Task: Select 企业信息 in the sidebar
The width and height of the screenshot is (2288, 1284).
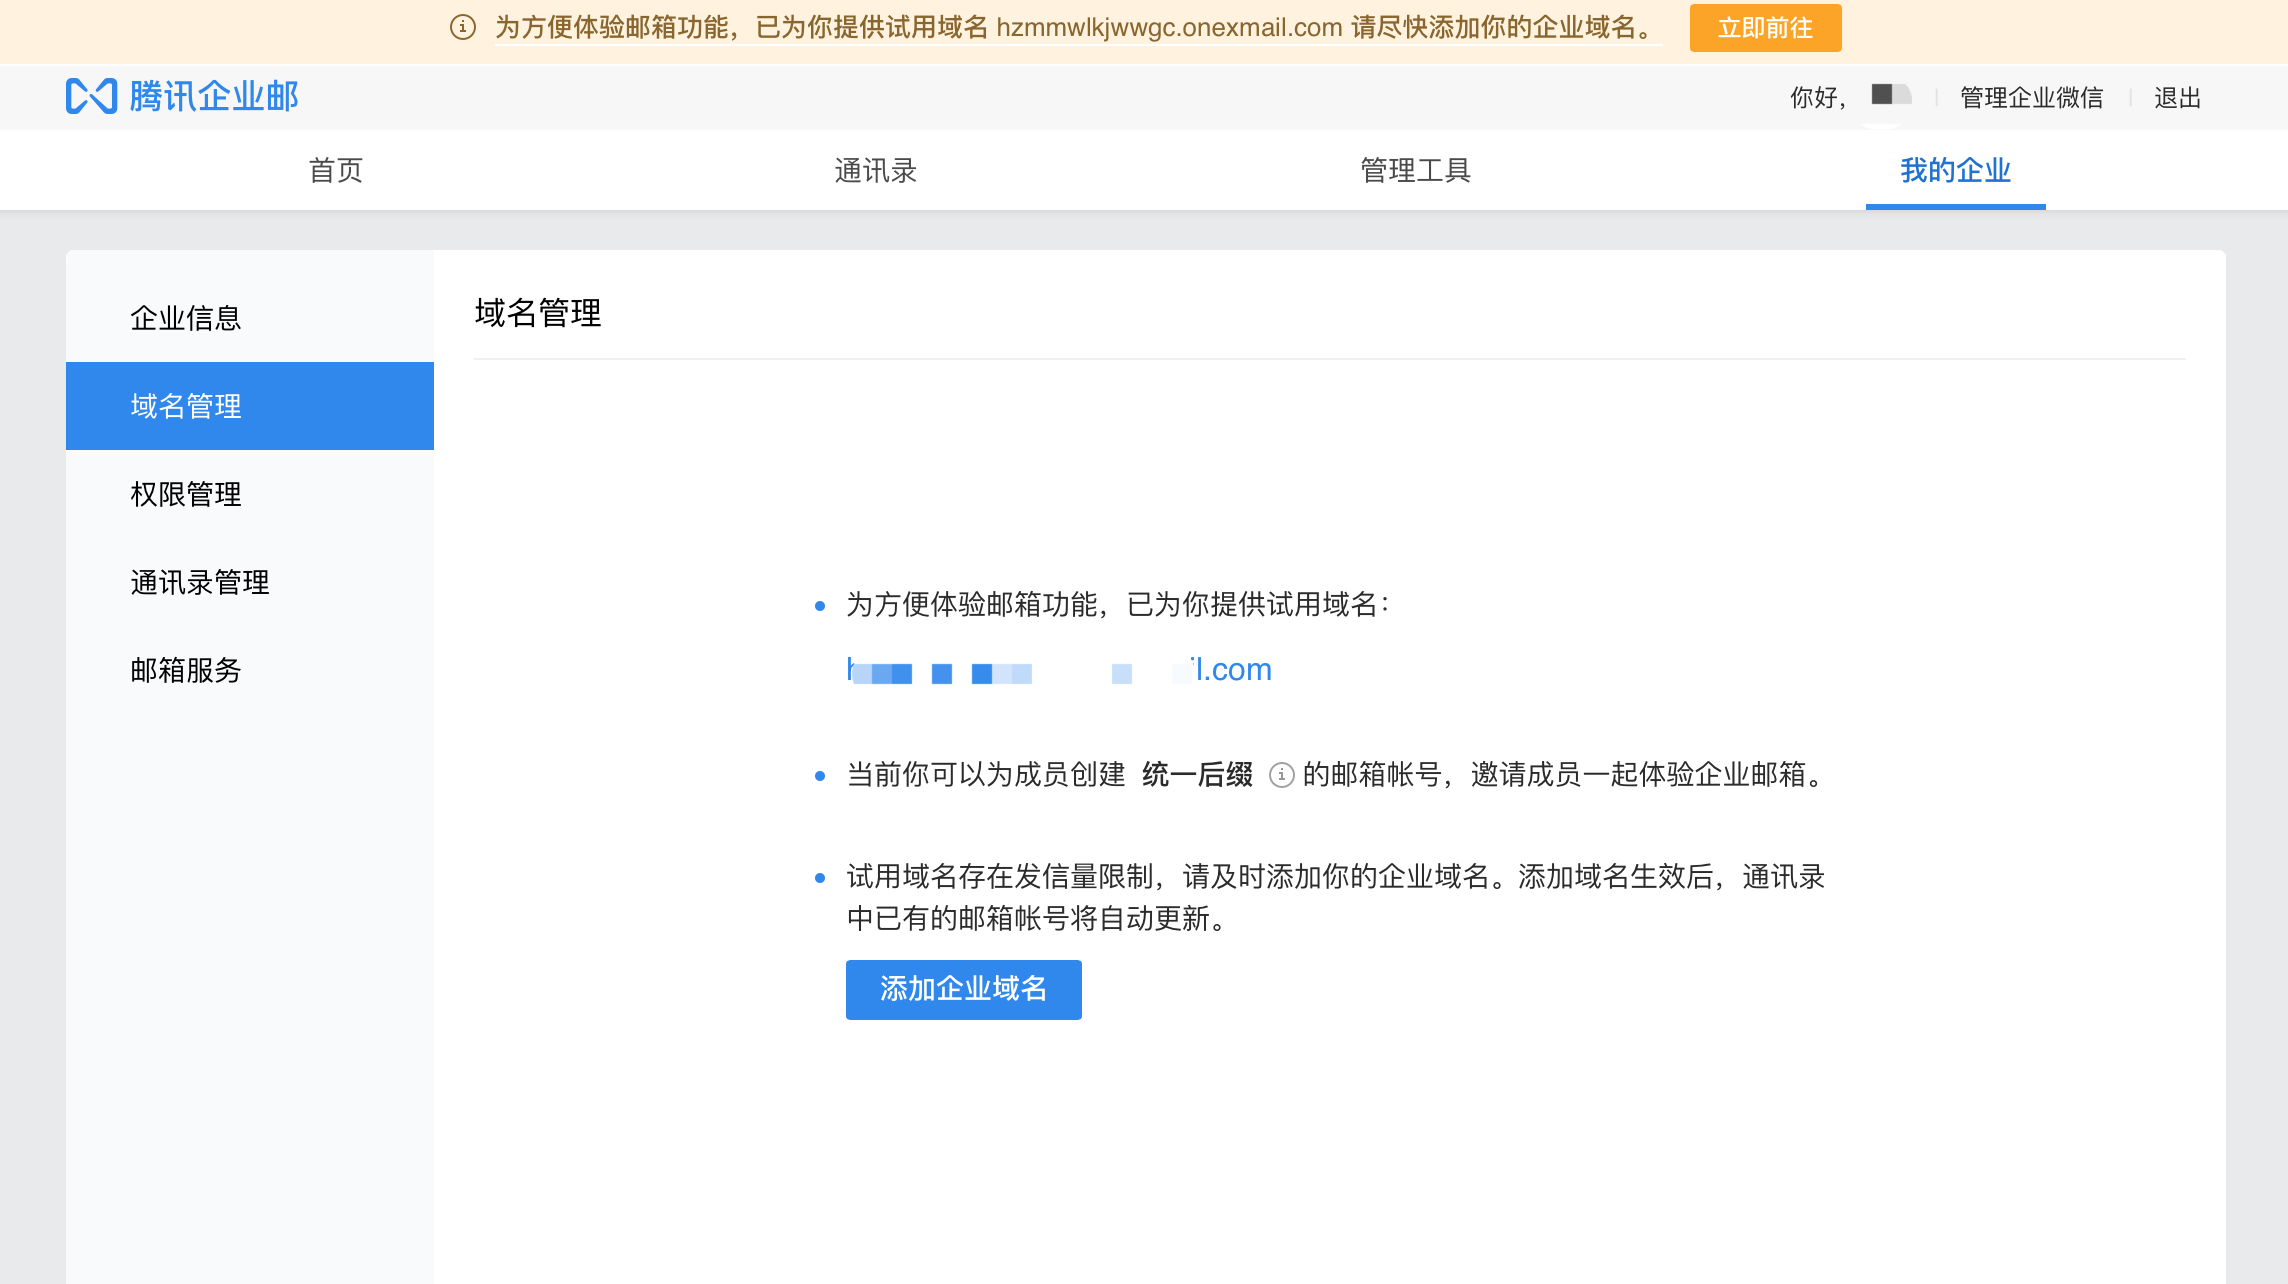Action: click(x=186, y=317)
